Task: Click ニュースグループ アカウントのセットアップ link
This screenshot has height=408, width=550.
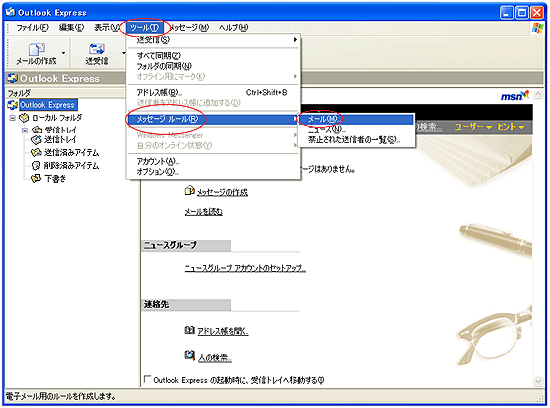Action: [x=245, y=268]
